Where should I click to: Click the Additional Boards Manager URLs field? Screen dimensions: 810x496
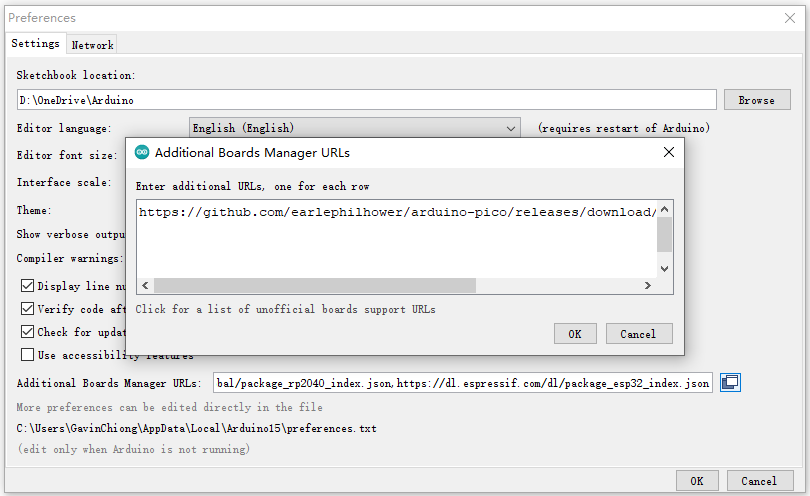[x=463, y=383]
